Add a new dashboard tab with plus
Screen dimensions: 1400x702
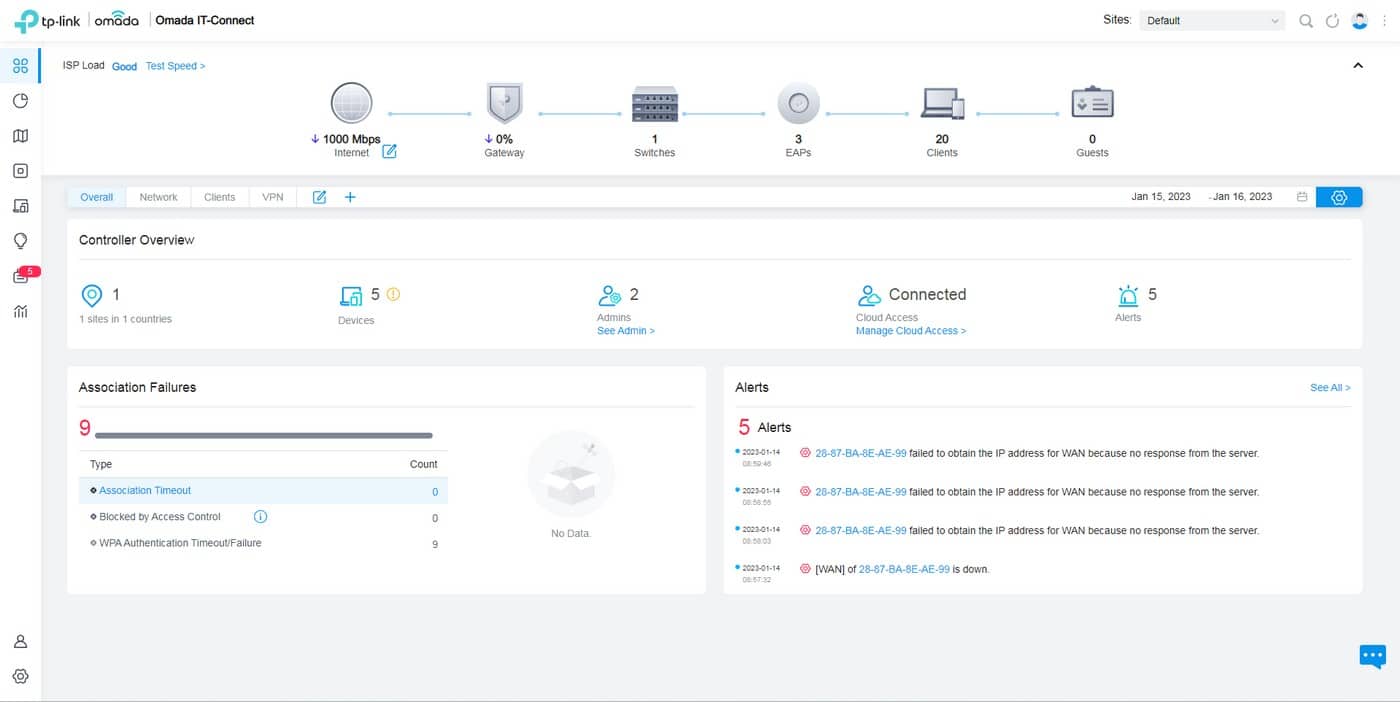pyautogui.click(x=350, y=197)
